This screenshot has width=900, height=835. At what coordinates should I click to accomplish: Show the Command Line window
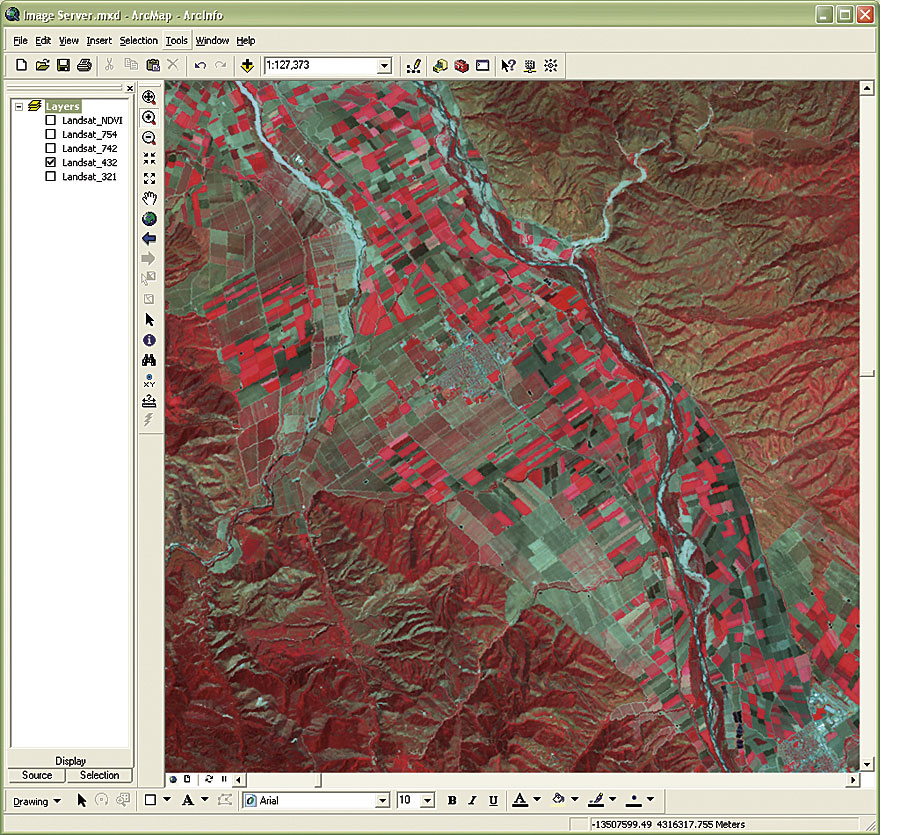pos(483,66)
